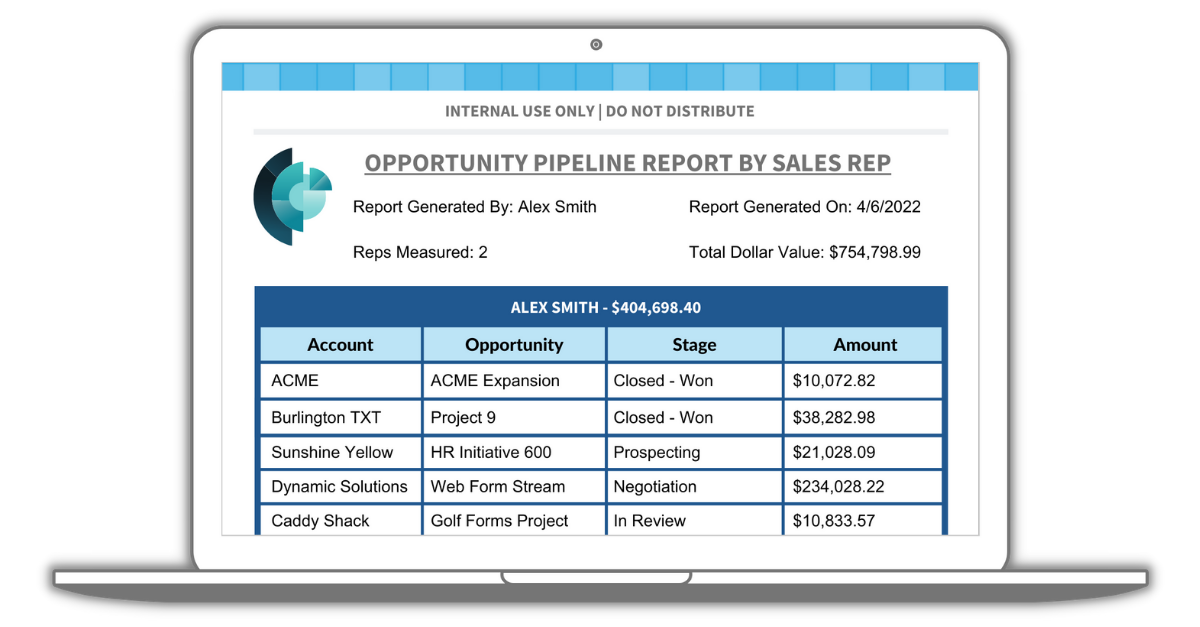Click the 'Closed - Won' stage for ACME
1200x627 pixels.
coord(694,380)
